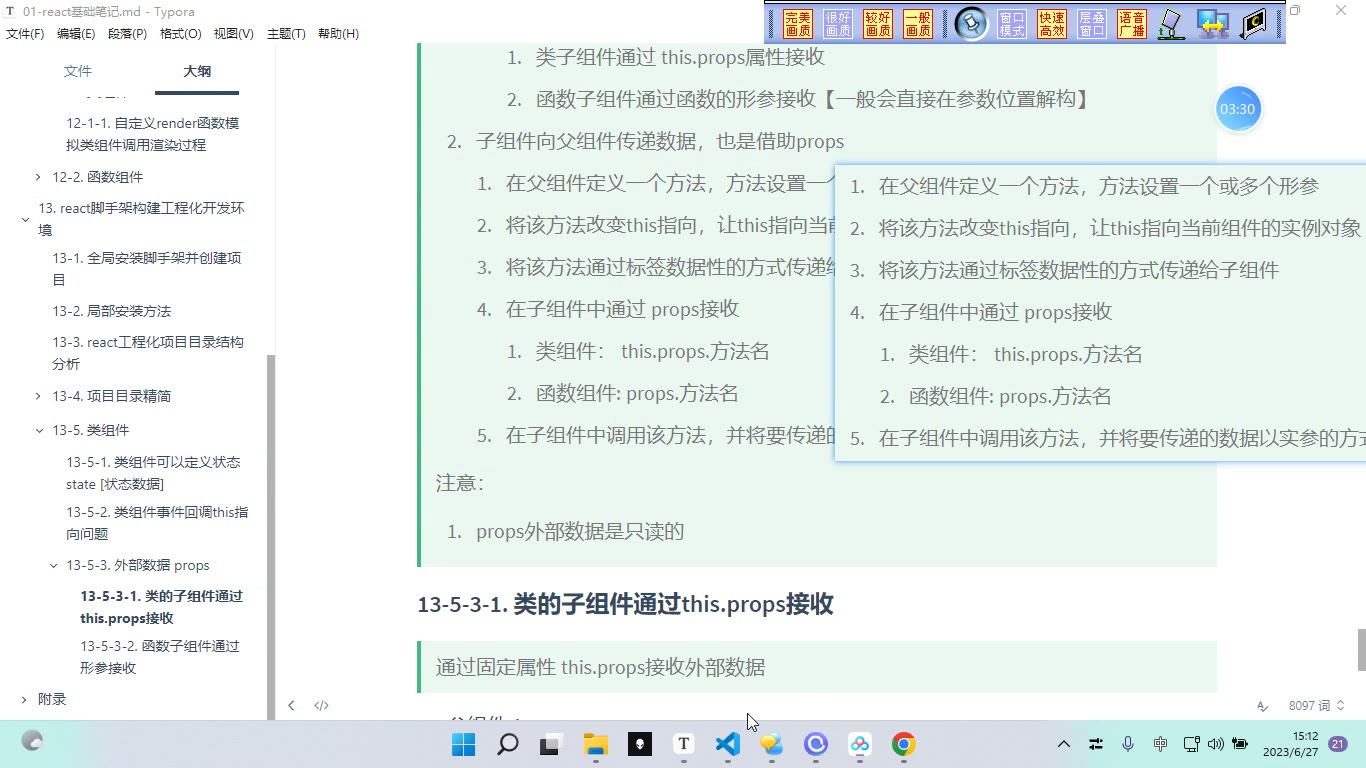Open Visual Studio Code from taskbar
This screenshot has width=1366, height=768.
point(728,744)
